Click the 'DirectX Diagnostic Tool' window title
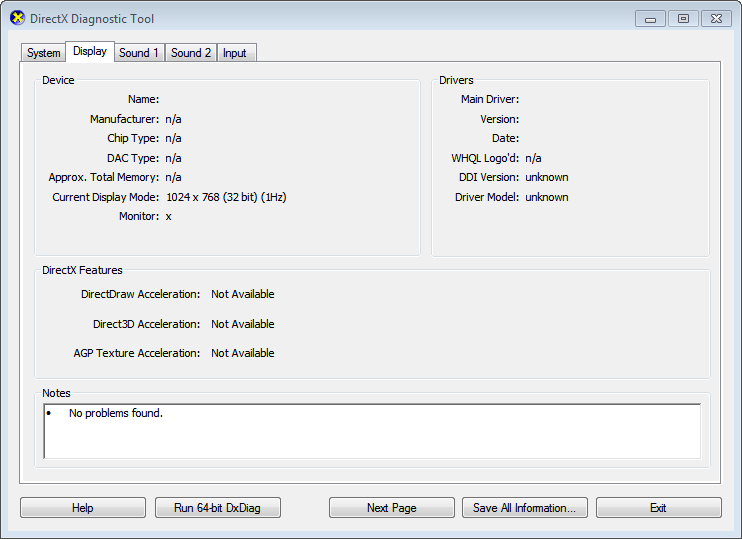Image resolution: width=742 pixels, height=539 pixels. 92,19
